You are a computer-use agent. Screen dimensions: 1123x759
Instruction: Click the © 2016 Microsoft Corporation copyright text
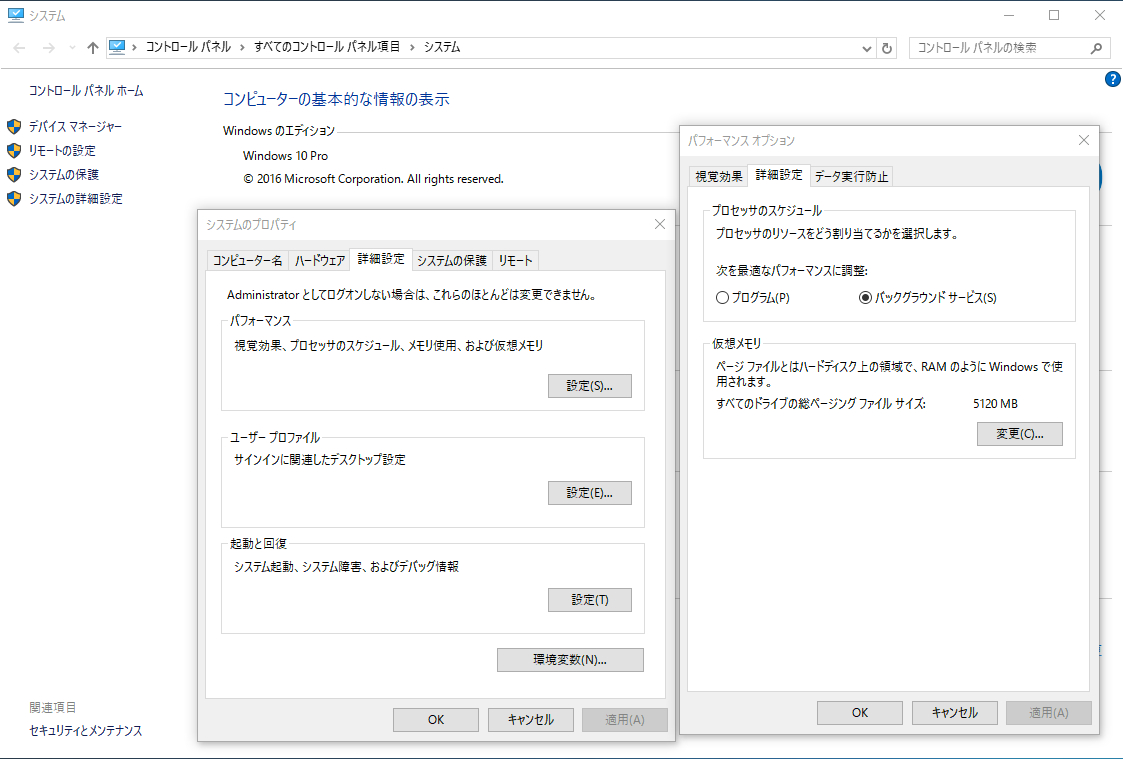373,179
